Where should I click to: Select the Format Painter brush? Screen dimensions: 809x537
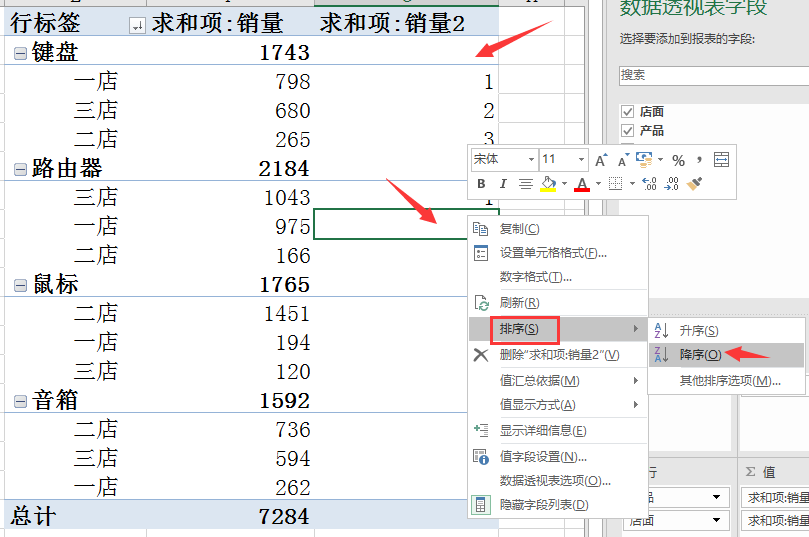tap(694, 184)
